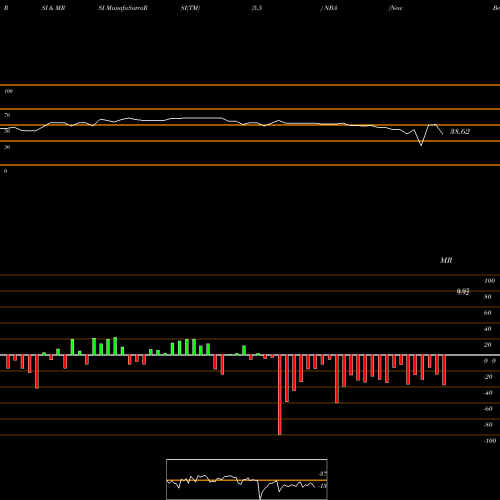Click the -40 label on MR axis
The height and width of the screenshot is (500, 500).
(x=488, y=393)
